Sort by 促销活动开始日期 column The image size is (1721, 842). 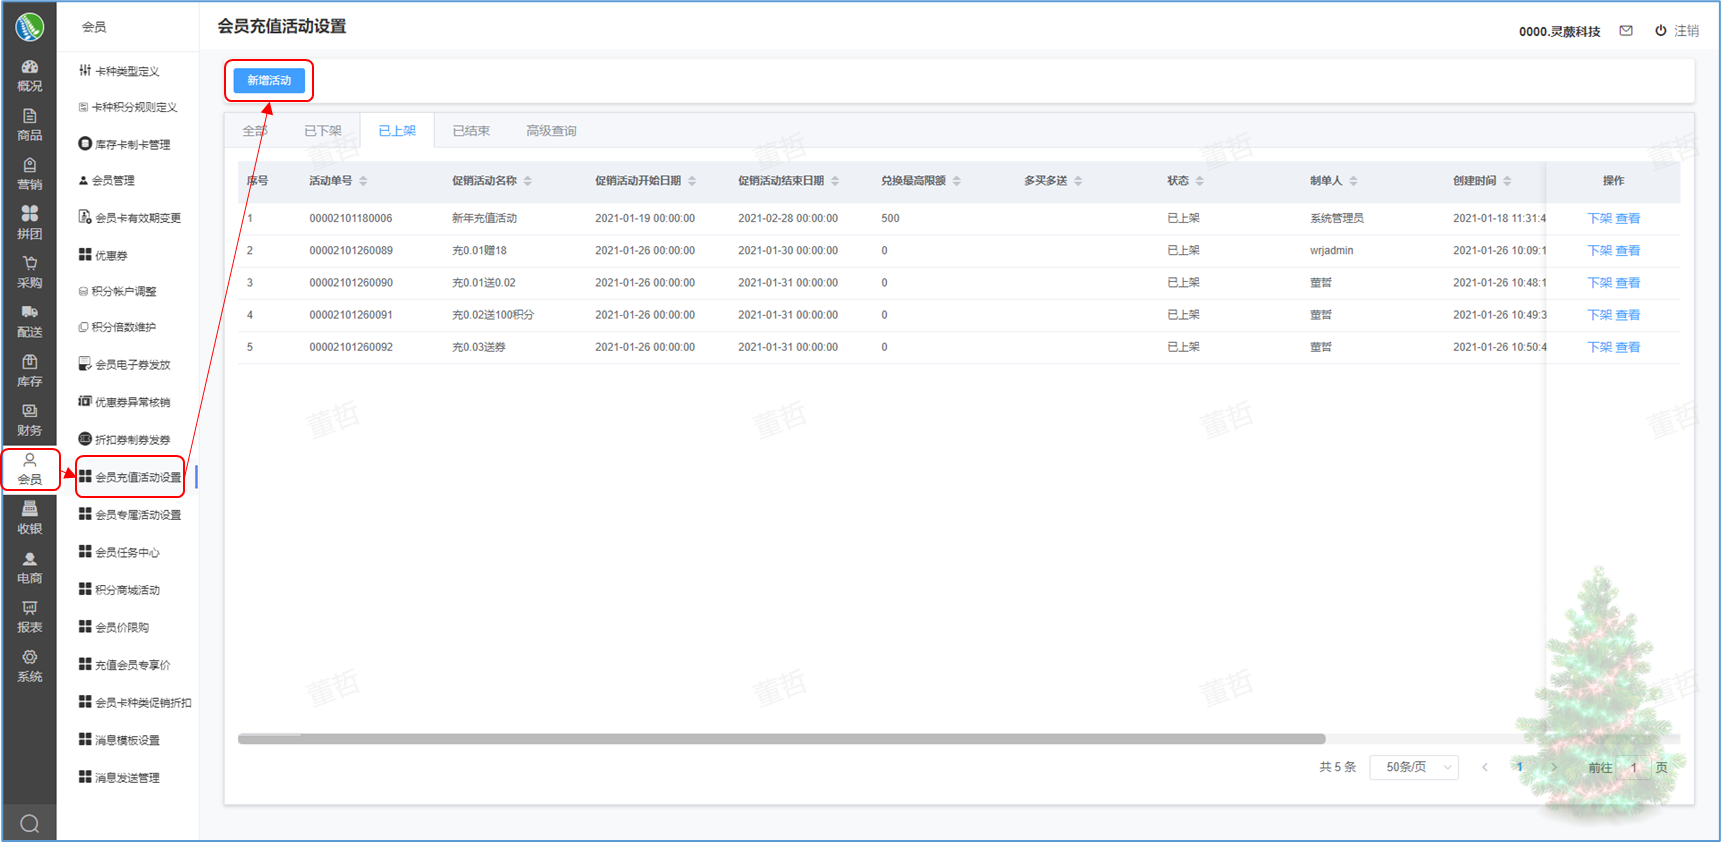[692, 181]
